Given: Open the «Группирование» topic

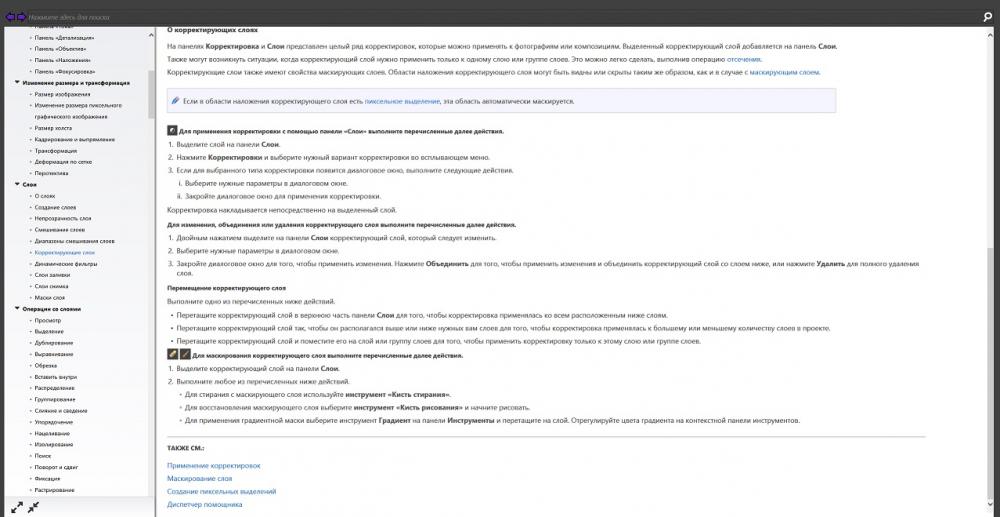Looking at the screenshot, I should pos(55,399).
